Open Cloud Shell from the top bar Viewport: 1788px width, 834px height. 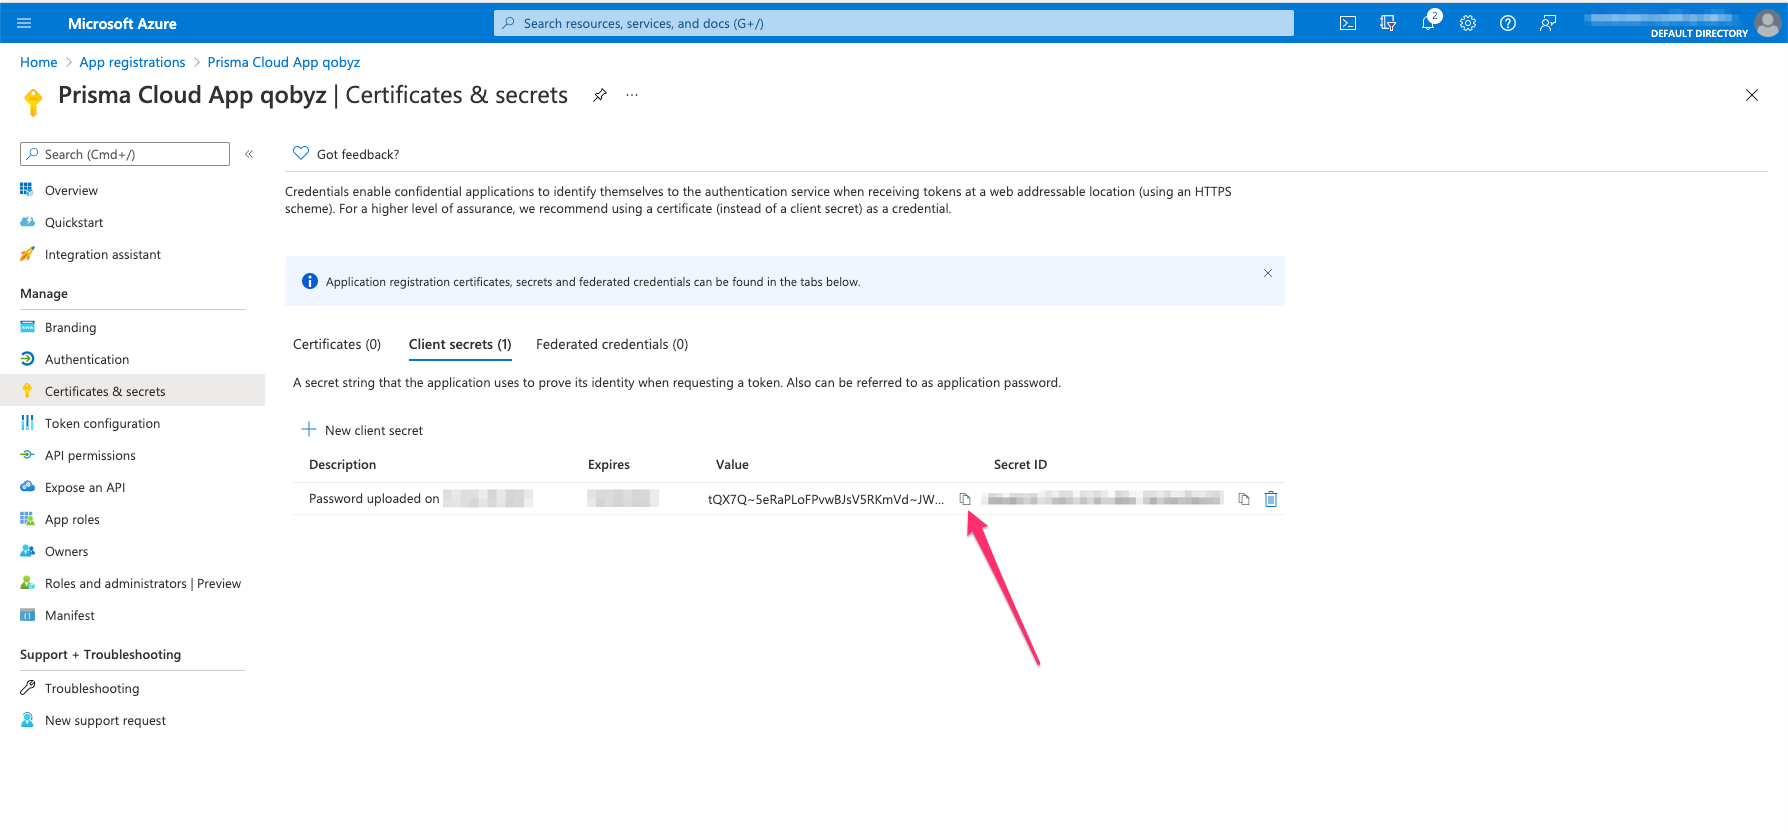coord(1348,23)
